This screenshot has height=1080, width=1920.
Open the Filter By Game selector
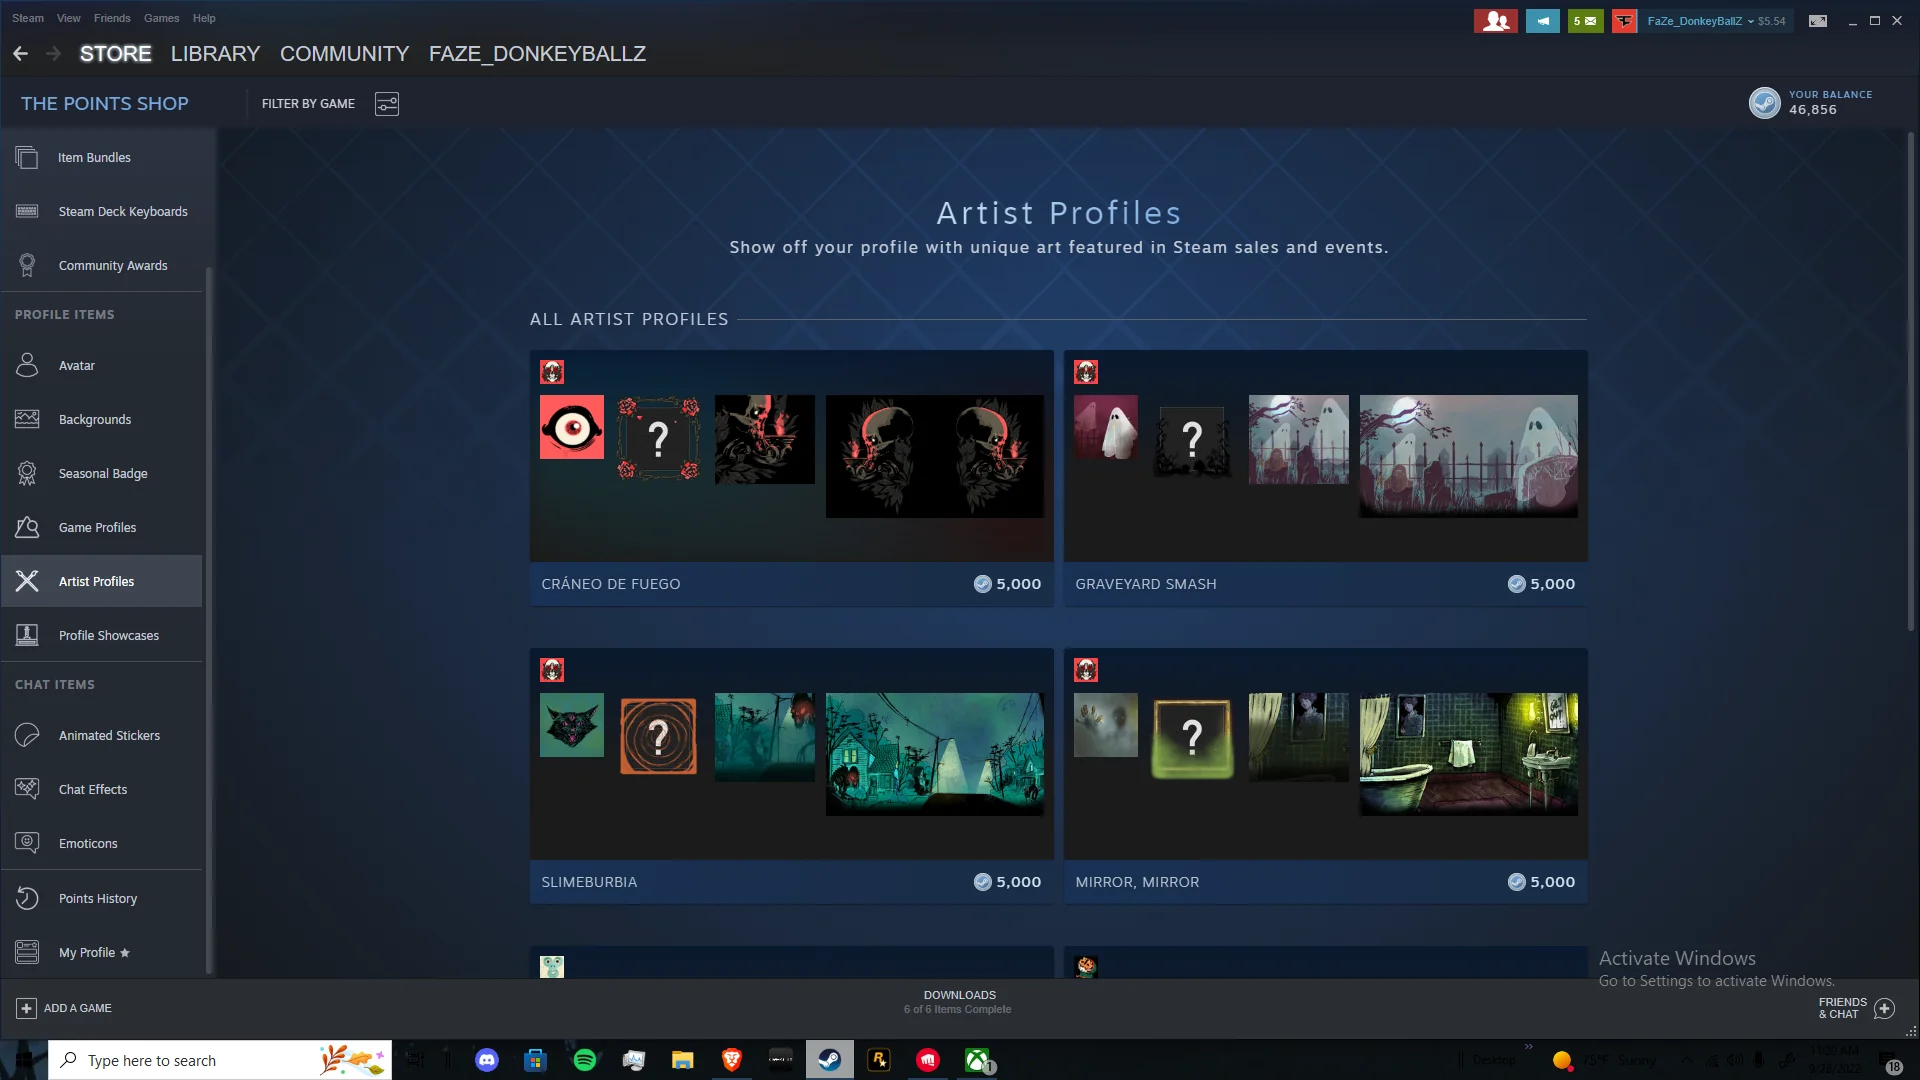(387, 103)
